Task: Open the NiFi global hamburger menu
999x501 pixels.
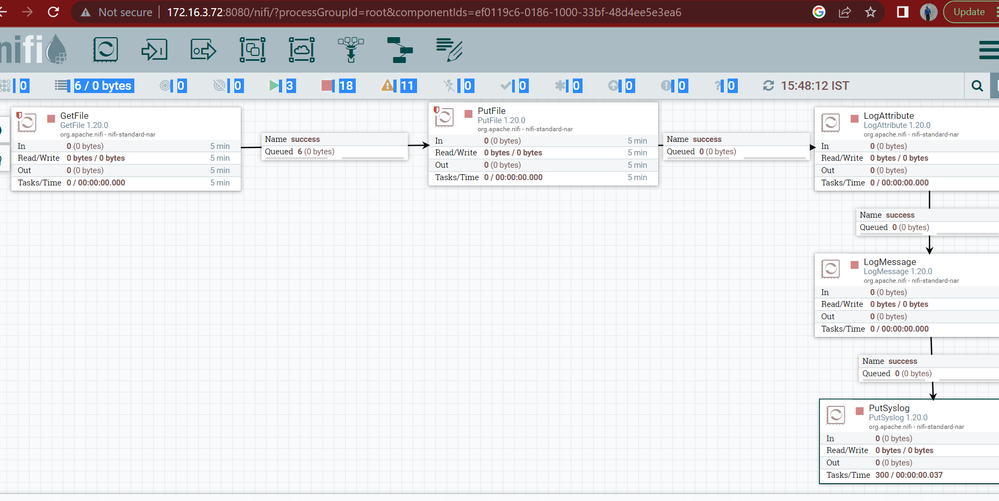Action: coord(989,50)
